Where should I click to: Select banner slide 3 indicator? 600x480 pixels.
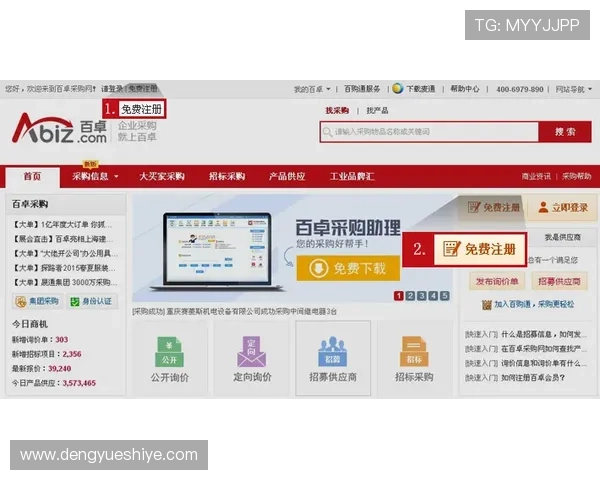pos(422,296)
